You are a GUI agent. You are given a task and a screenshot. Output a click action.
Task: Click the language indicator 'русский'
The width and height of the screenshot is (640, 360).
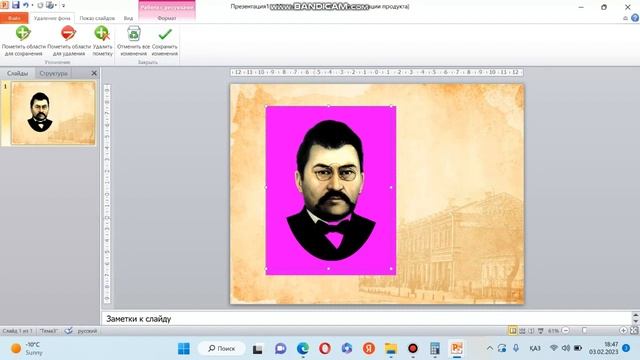coord(87,331)
